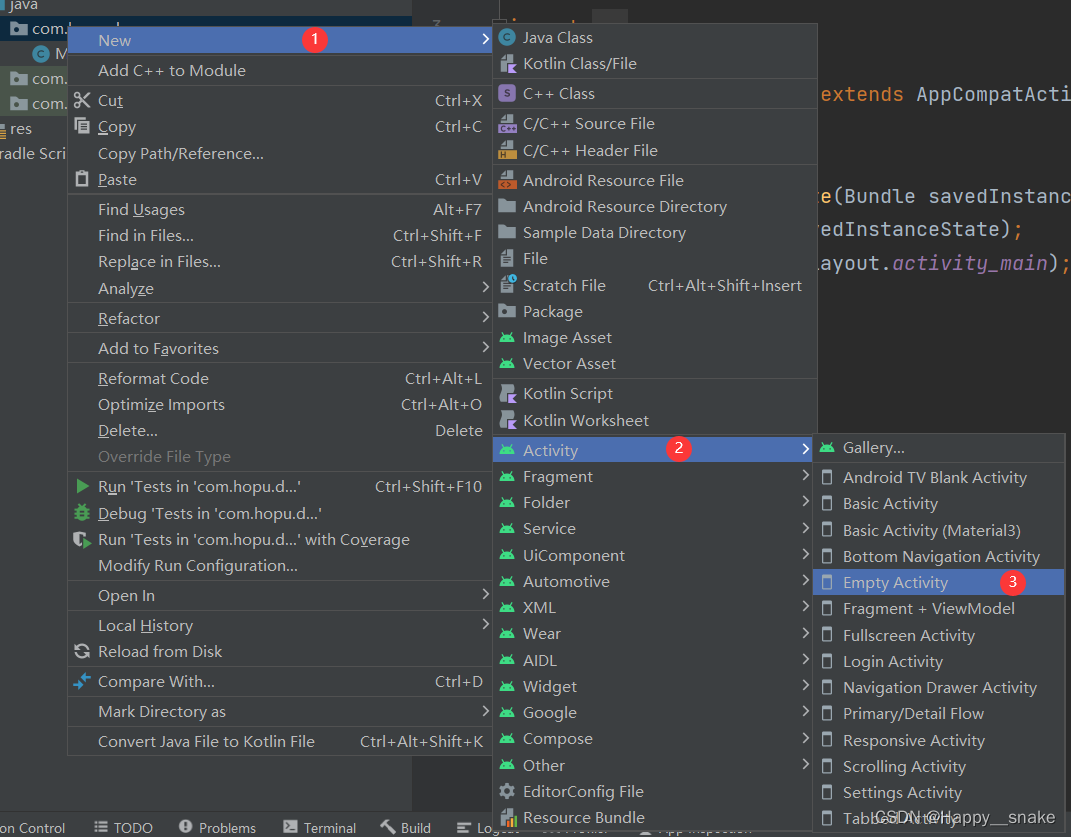Screen dimensions: 1071x837
Task: Click the Android Resource File icon
Action: pos(507,180)
